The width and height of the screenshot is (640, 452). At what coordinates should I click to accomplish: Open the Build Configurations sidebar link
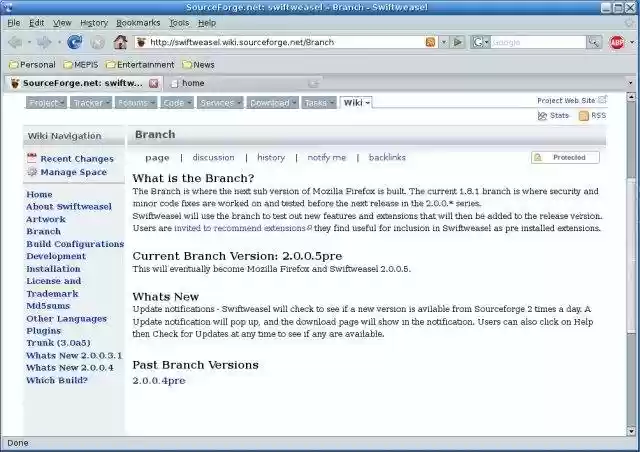75,244
